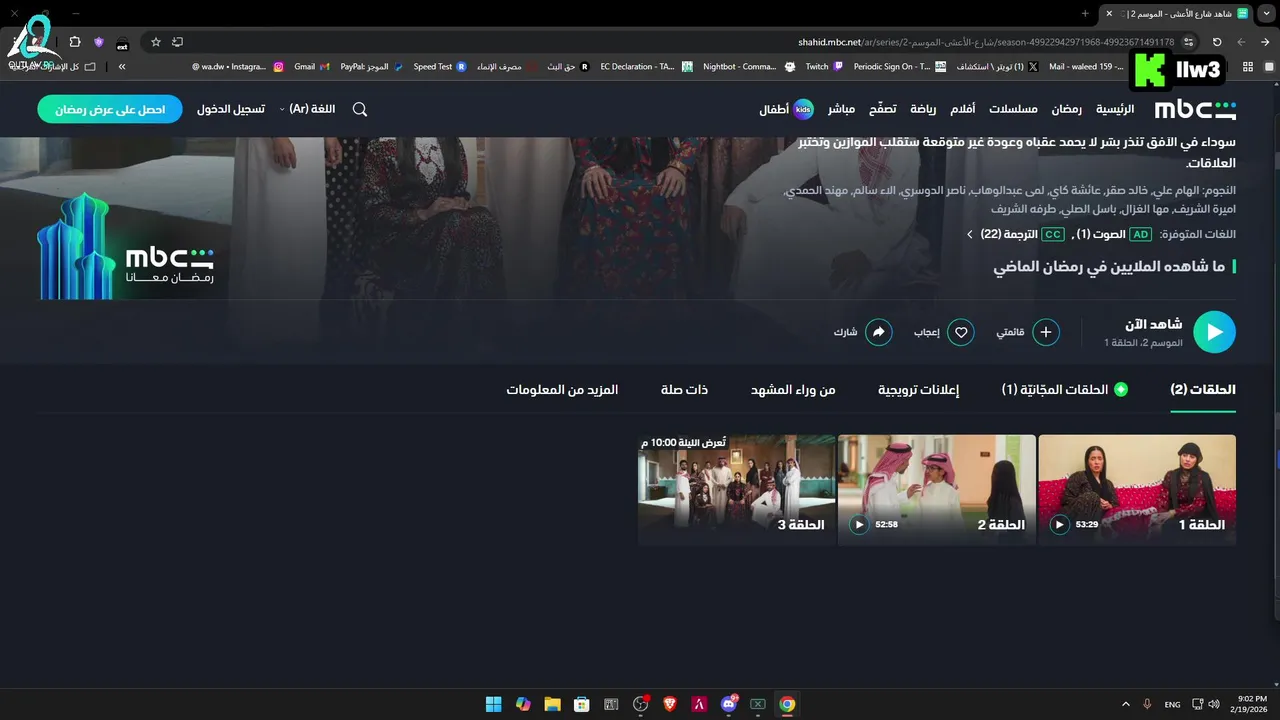
Task: Open Discord from the taskbar
Action: pyautogui.click(x=729, y=704)
